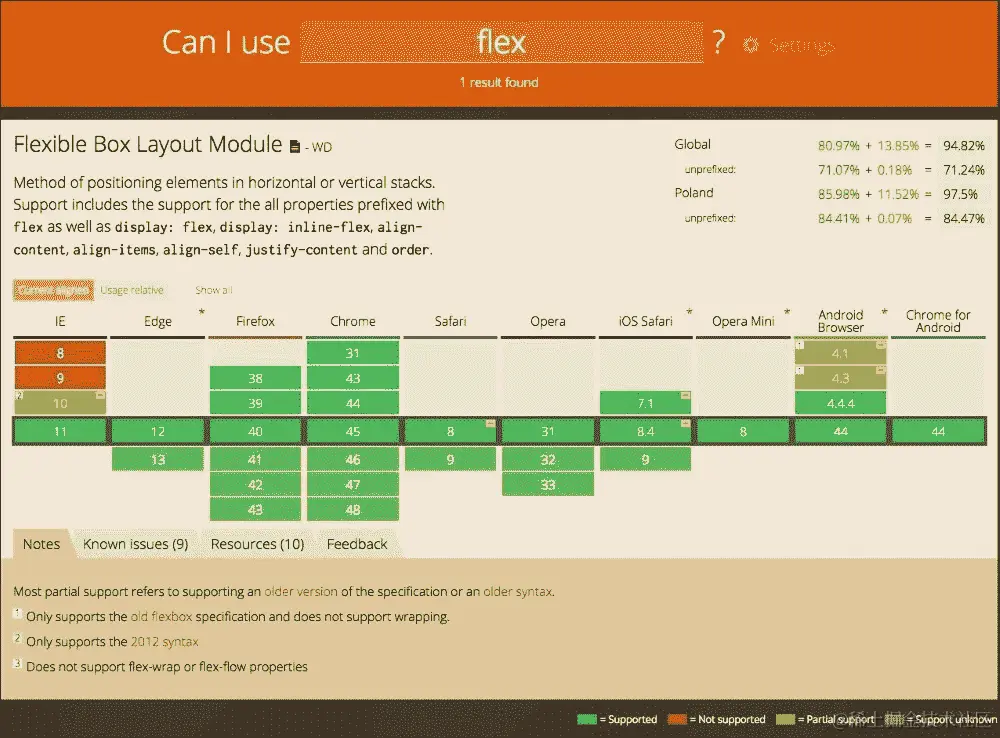This screenshot has width=1000, height=738.
Task: Follow the older syntax link
Action: pyautogui.click(x=517, y=591)
